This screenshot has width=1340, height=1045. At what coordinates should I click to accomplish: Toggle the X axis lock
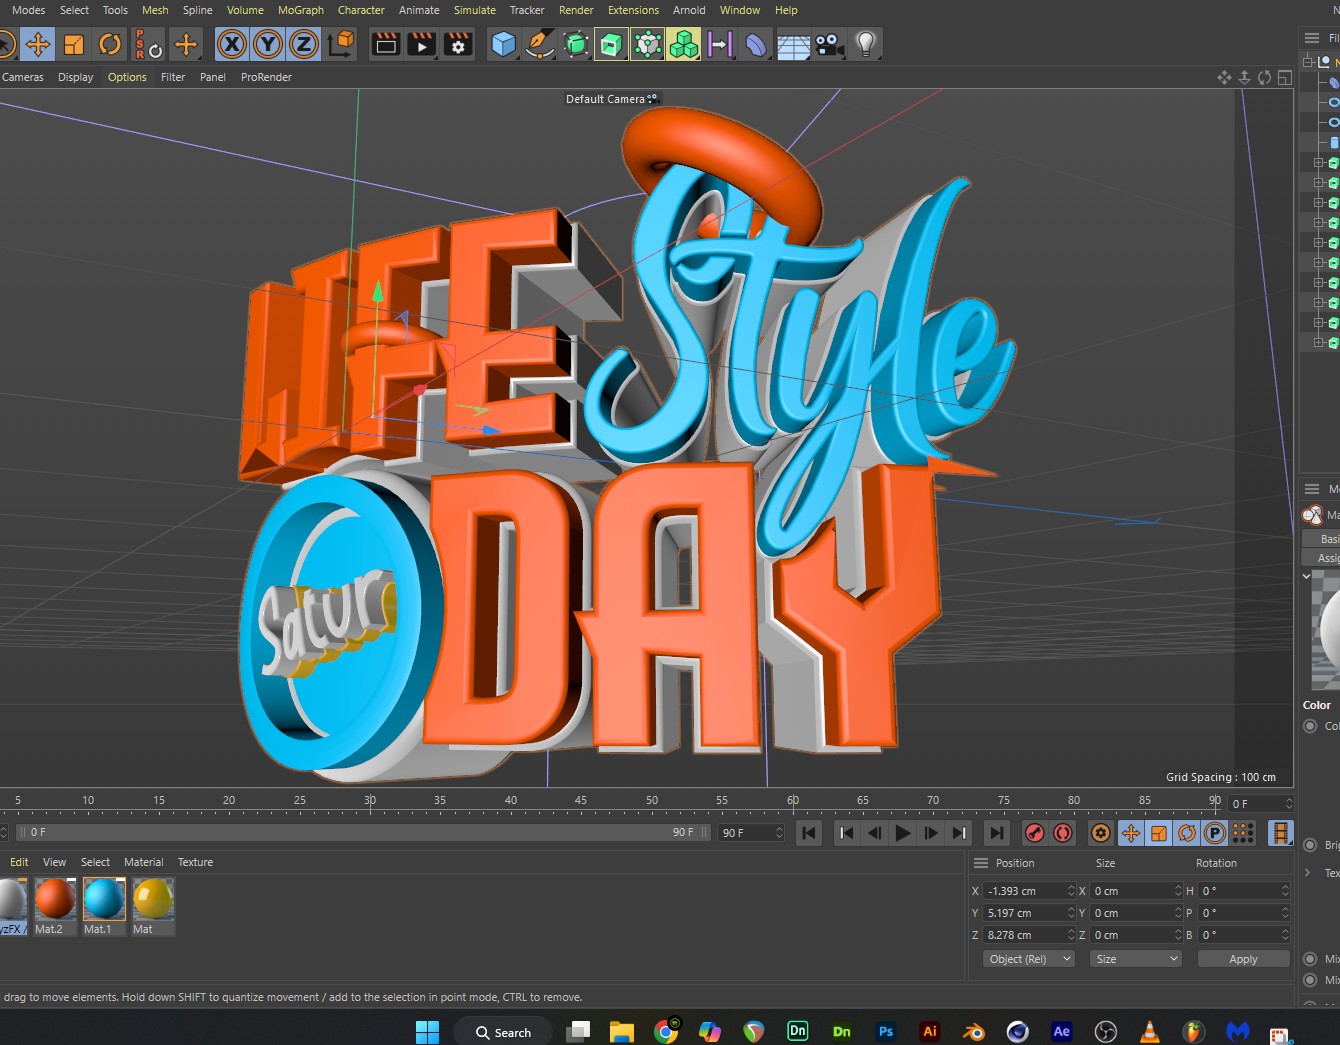pyautogui.click(x=231, y=44)
